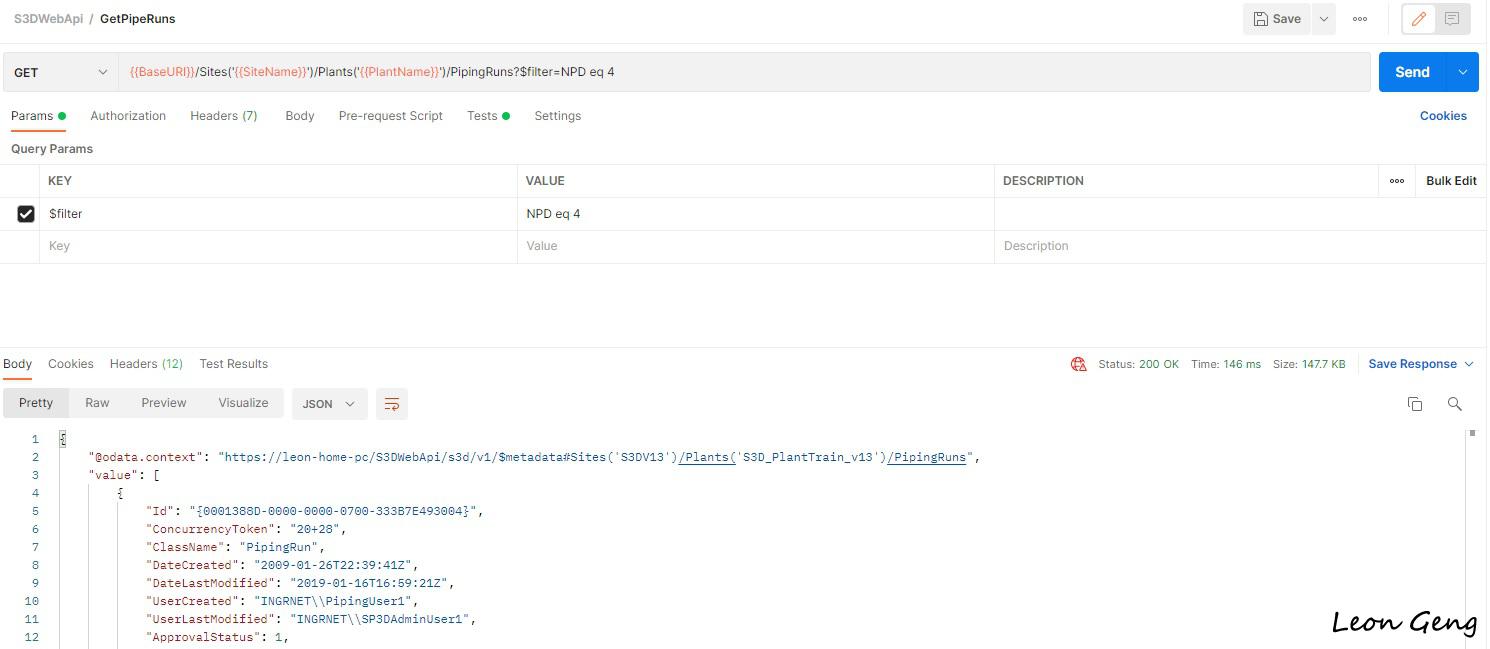The image size is (1490, 649).
Task: Open the request Body tab
Action: [300, 116]
